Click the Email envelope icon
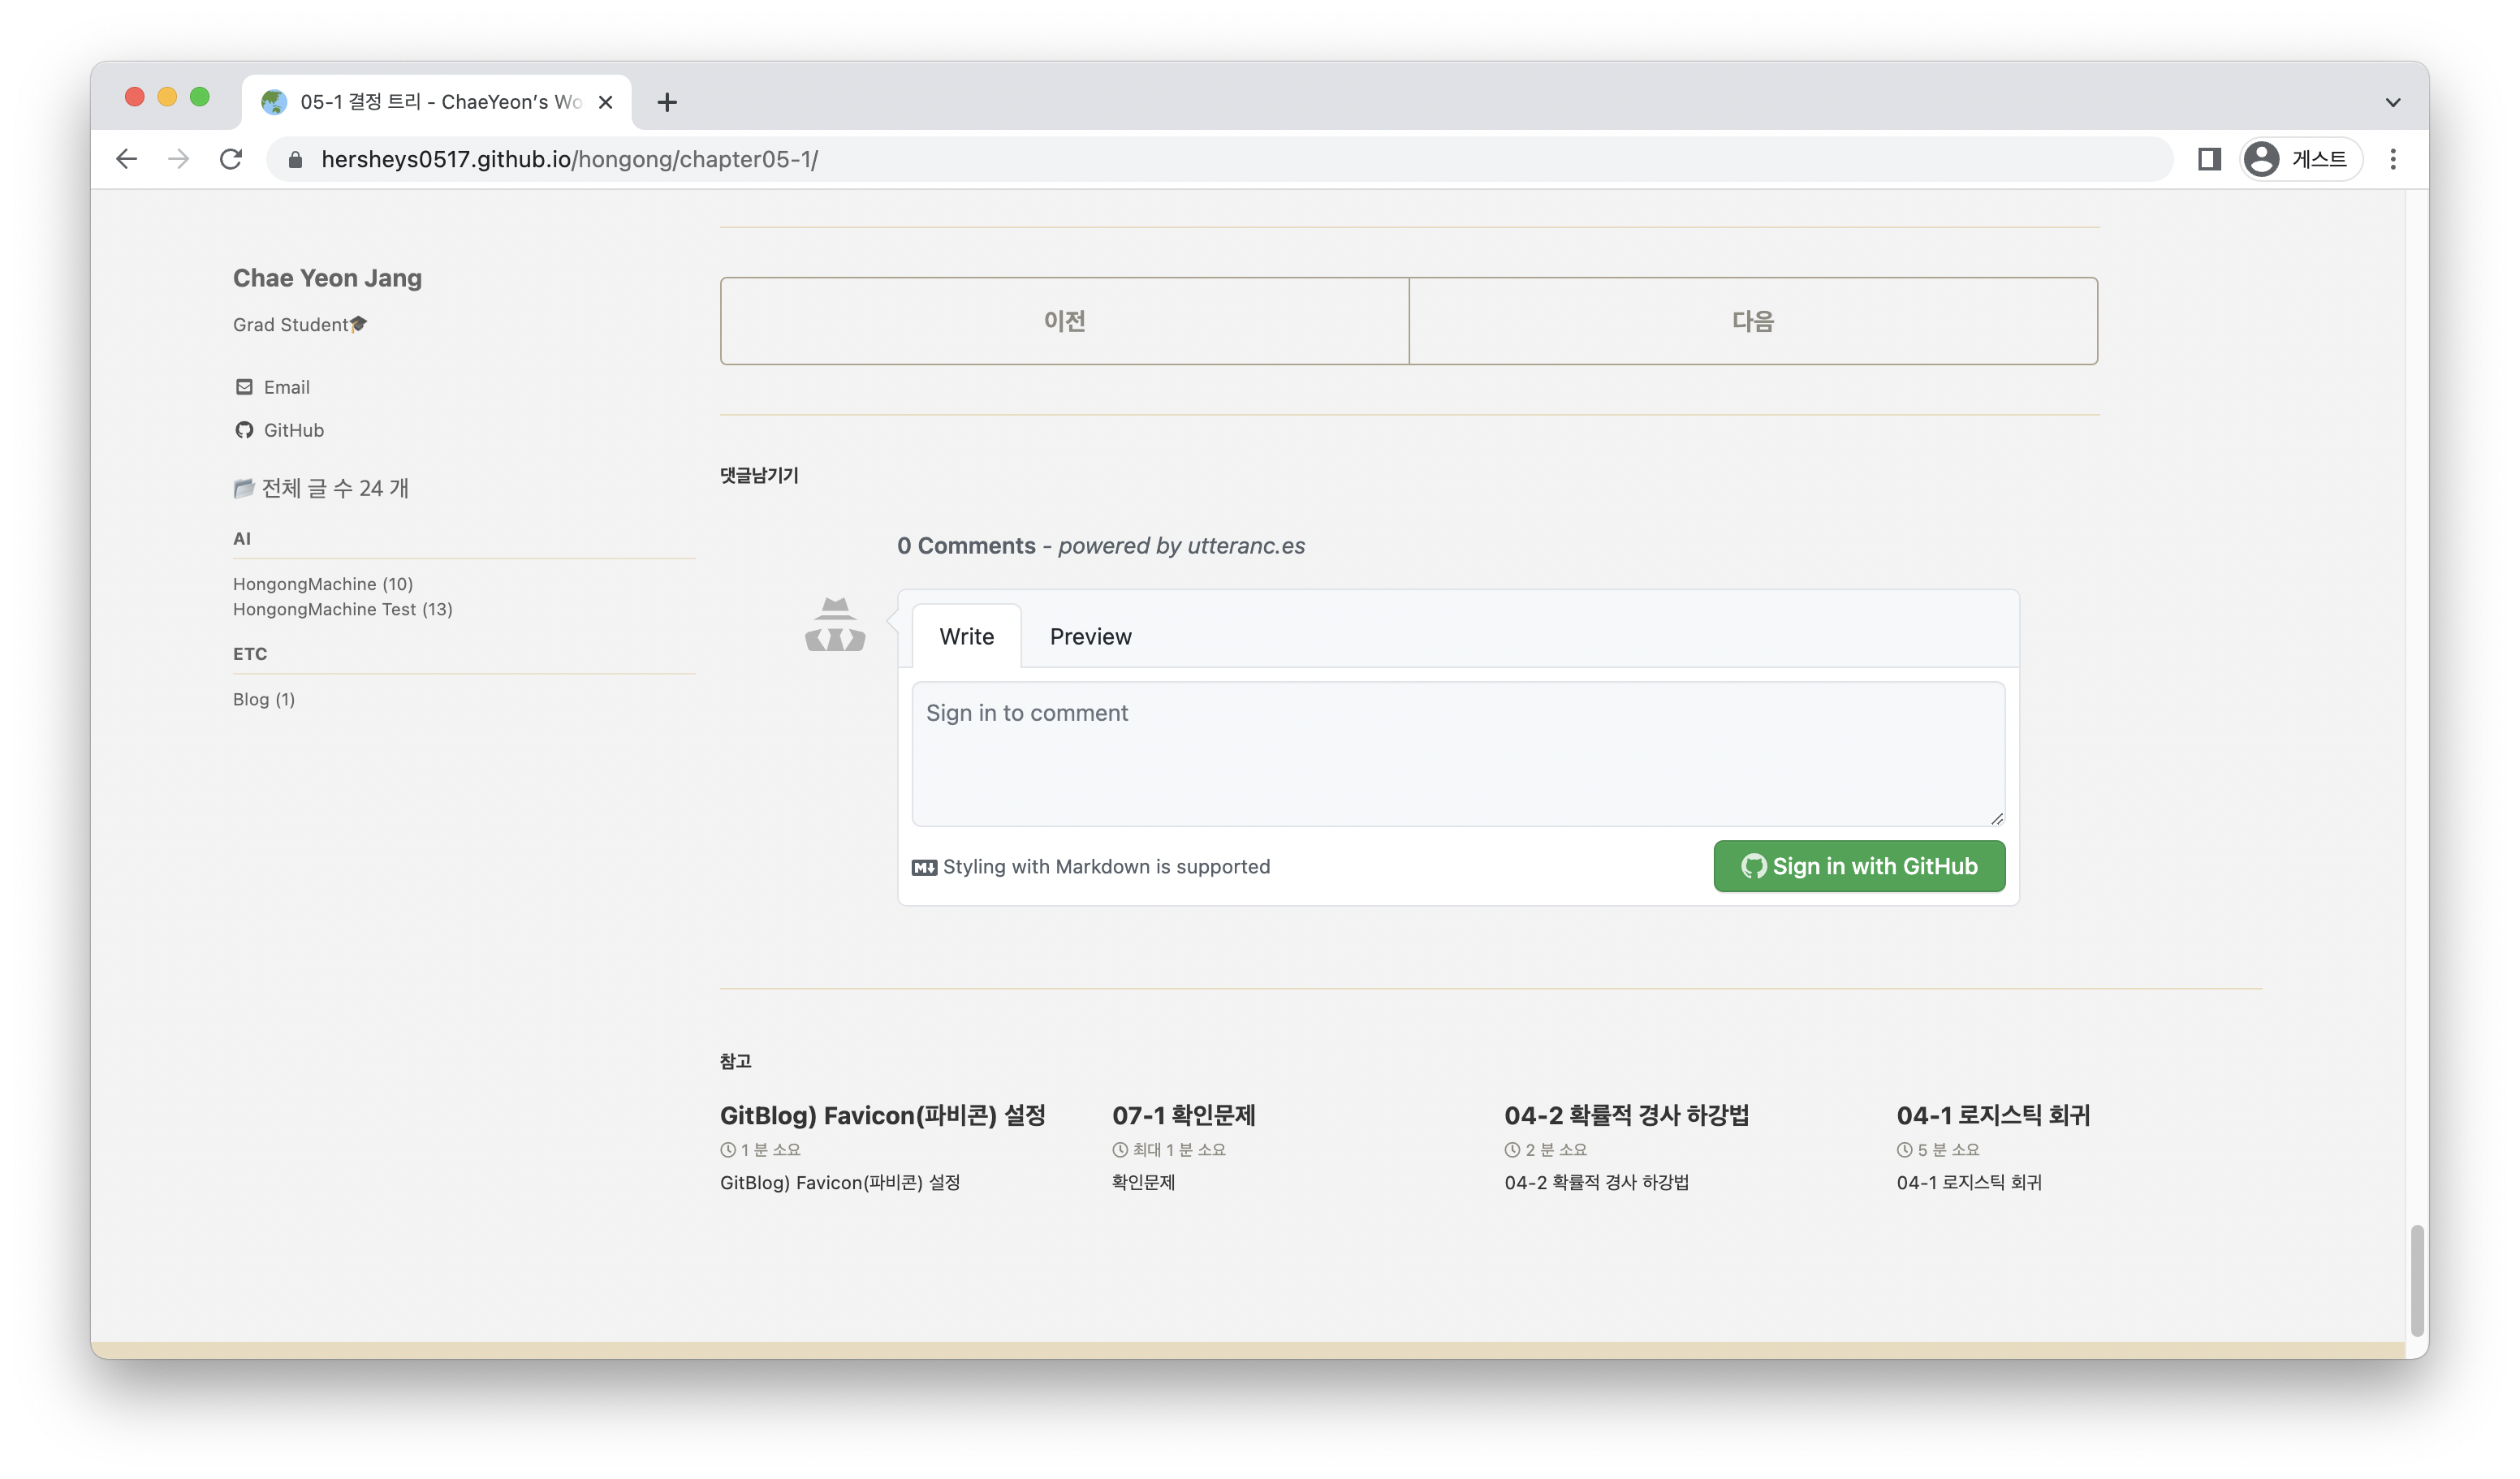The width and height of the screenshot is (2520, 1479). tap(244, 387)
